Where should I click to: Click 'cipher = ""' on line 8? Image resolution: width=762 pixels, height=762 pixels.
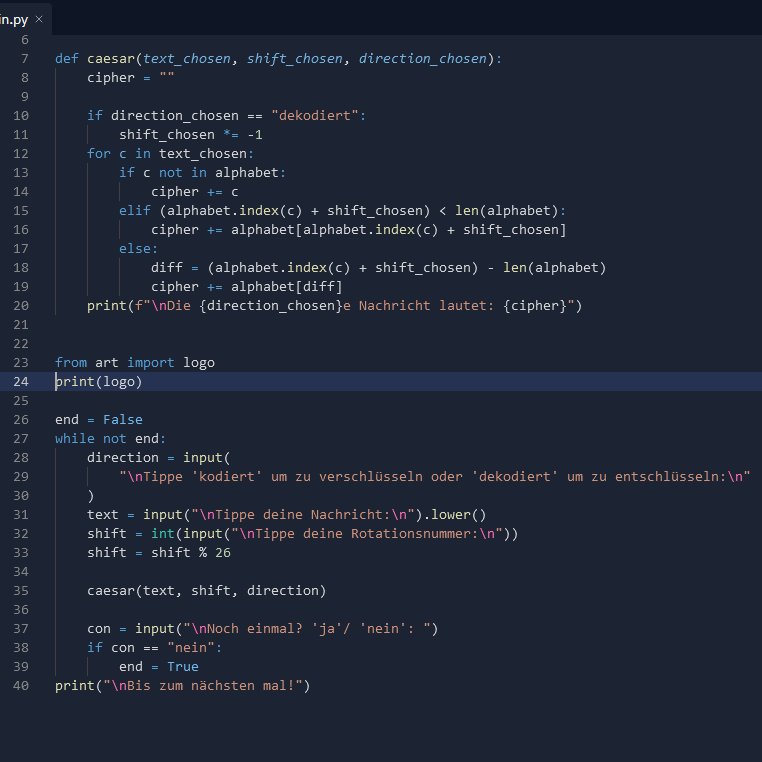(x=131, y=78)
